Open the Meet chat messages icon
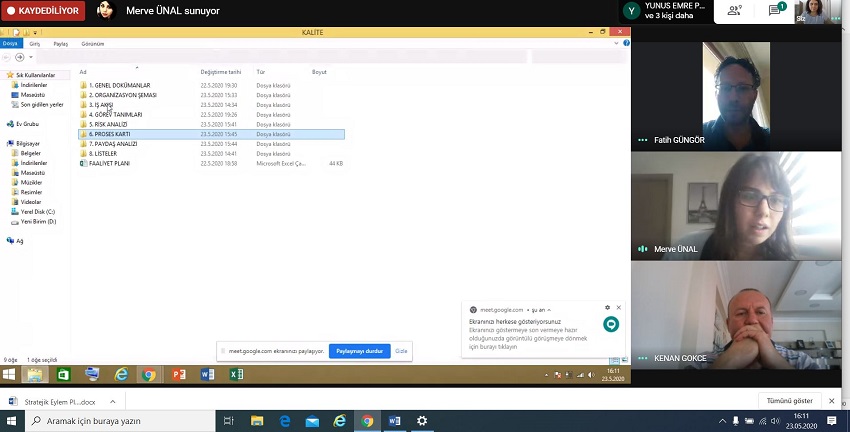 coord(775,11)
